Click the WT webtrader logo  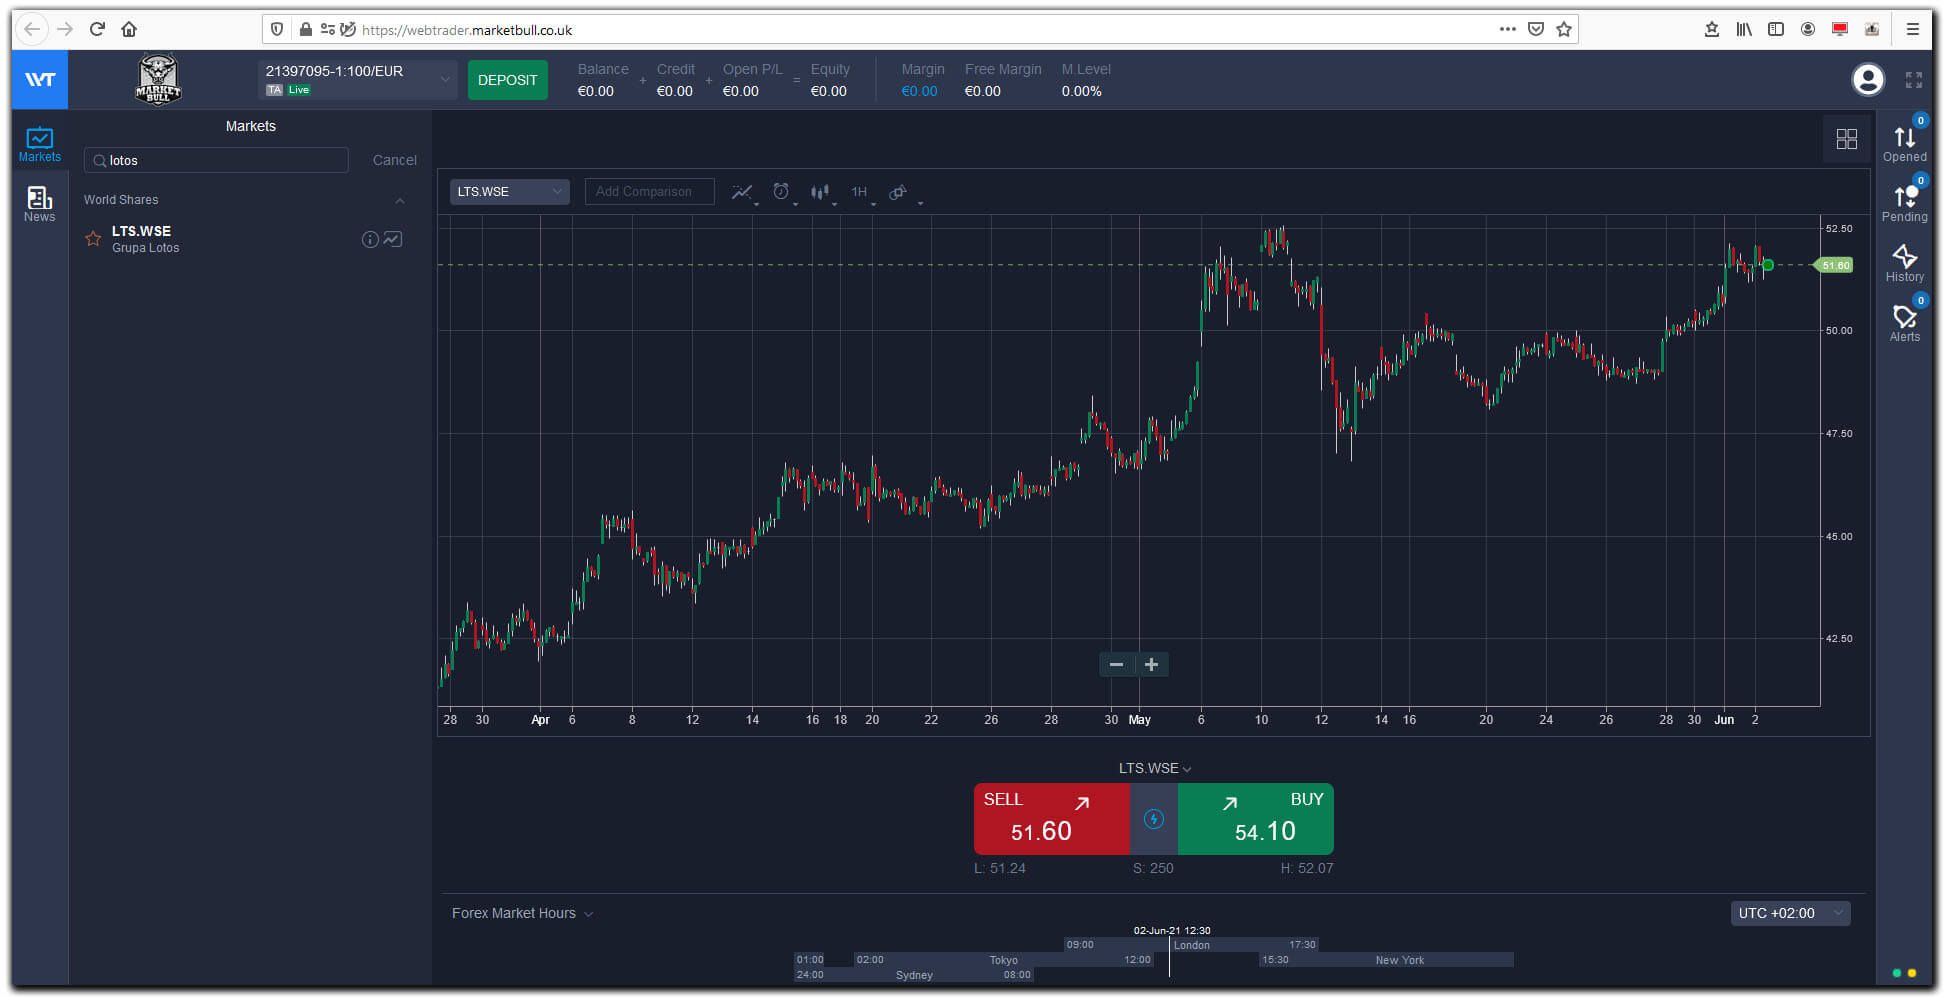click(x=40, y=79)
